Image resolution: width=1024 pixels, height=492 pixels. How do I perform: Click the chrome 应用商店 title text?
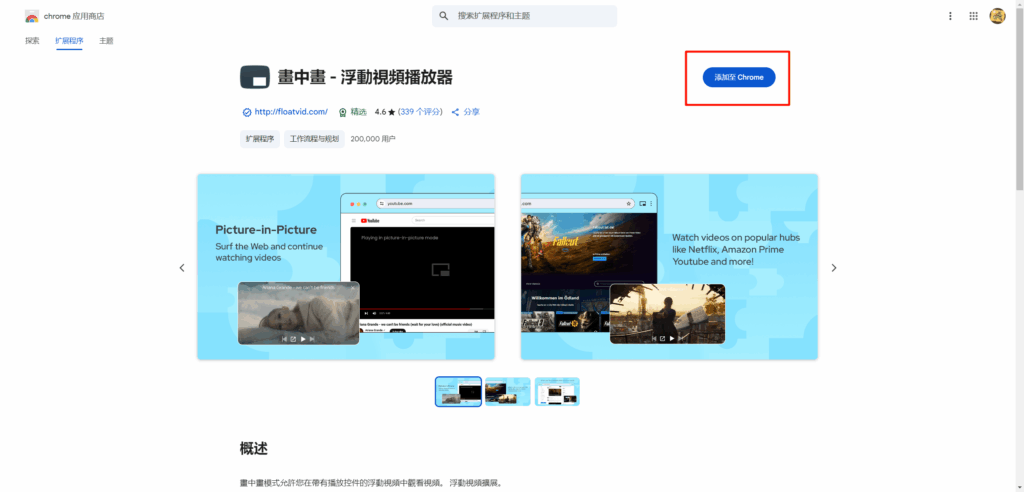[74, 16]
